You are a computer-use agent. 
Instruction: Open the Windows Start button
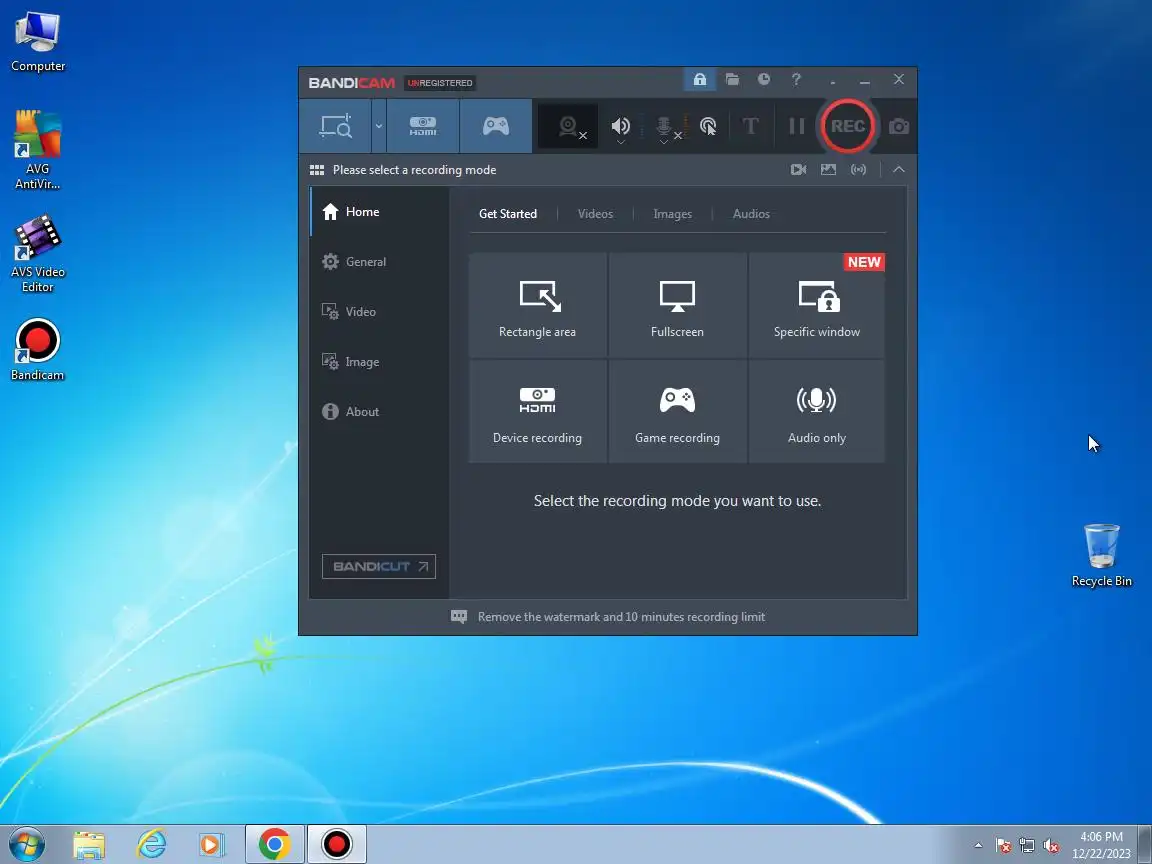click(x=26, y=844)
